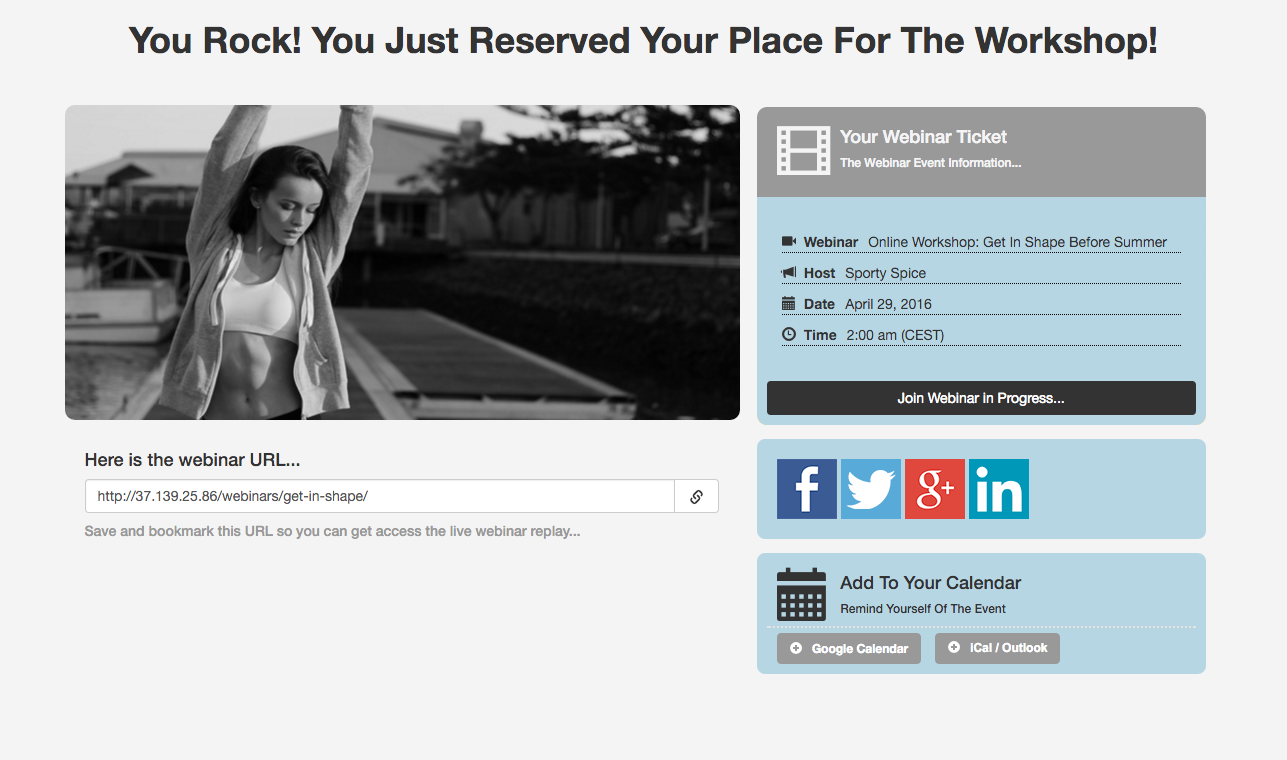The image size is (1287, 760).
Task: Share on Twitter via bird icon
Action: click(870, 489)
